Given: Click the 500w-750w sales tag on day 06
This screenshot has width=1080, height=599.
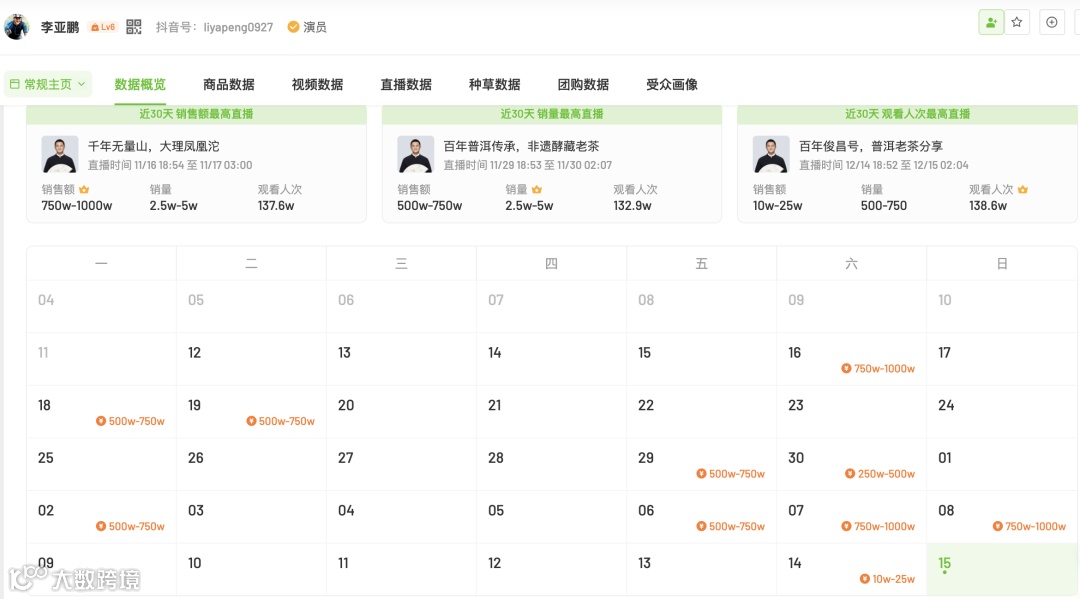Looking at the screenshot, I should tap(731, 527).
